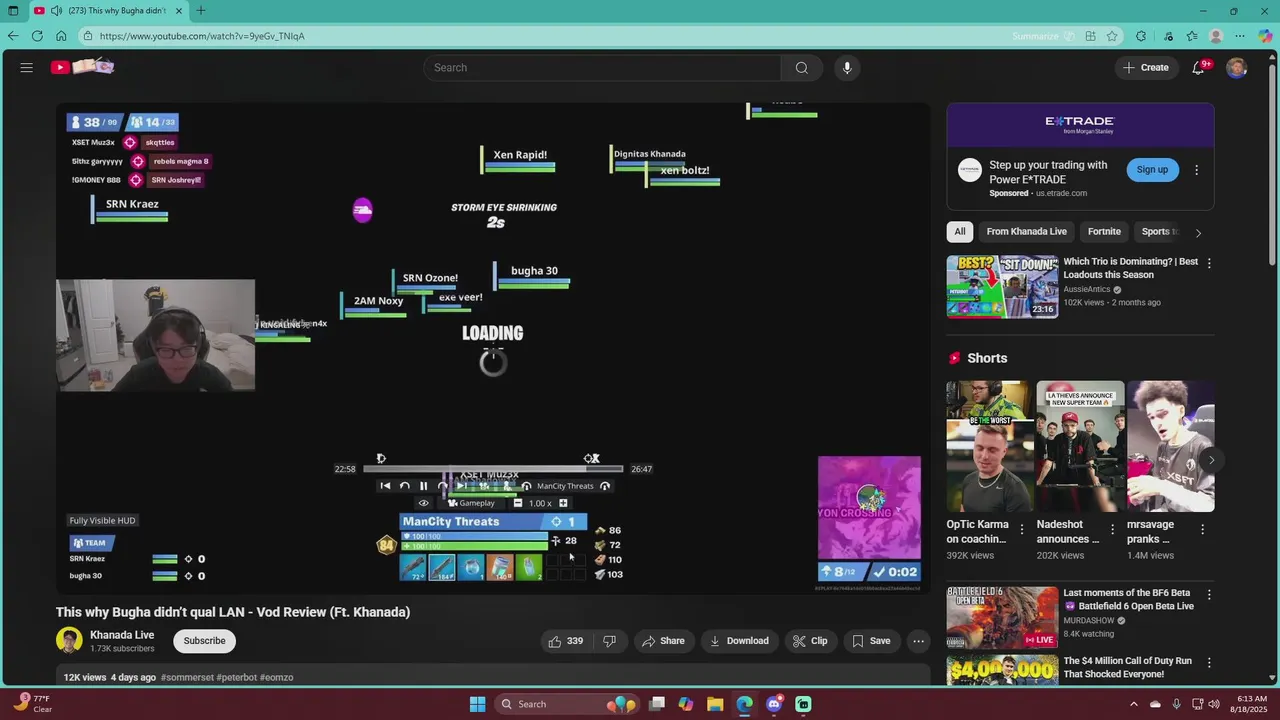Screen dimensions: 1280x720
Task: Open the YouTube account avatar menu
Action: tap(1237, 67)
